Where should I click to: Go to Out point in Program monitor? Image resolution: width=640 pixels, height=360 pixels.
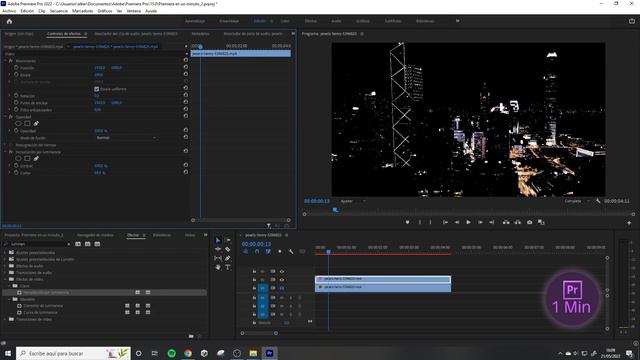click(492, 222)
